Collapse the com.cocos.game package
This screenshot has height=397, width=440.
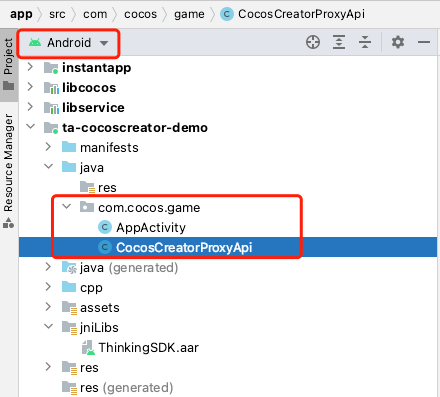67,207
